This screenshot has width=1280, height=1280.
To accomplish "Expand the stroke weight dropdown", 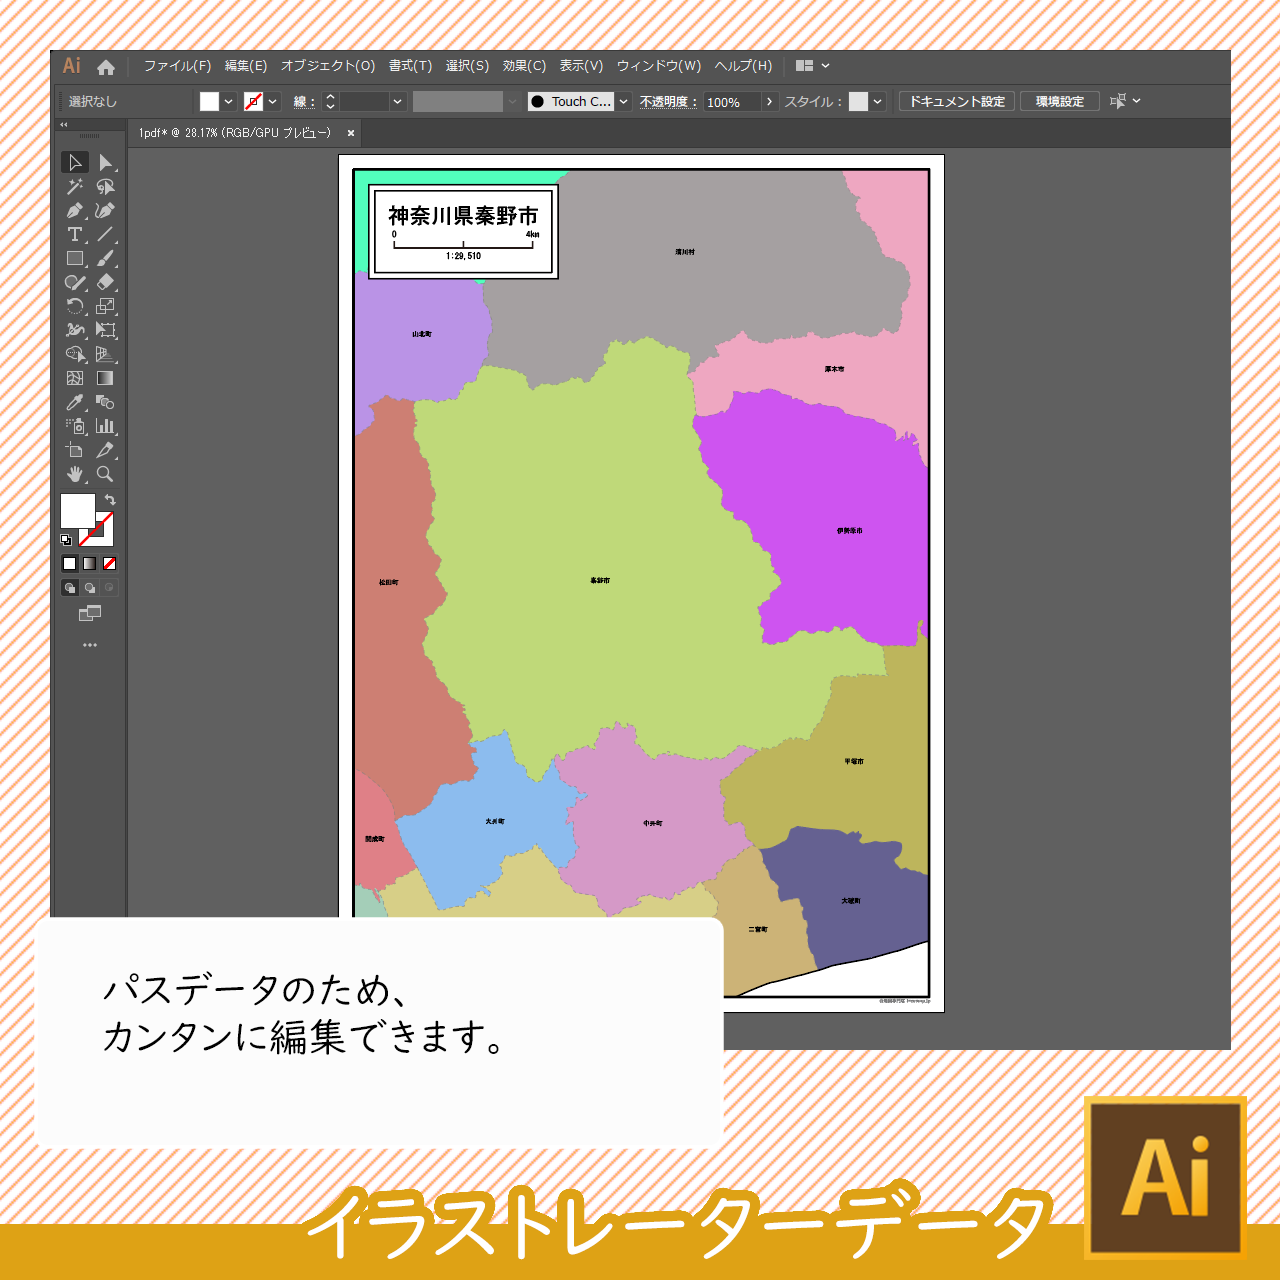I will (398, 101).
